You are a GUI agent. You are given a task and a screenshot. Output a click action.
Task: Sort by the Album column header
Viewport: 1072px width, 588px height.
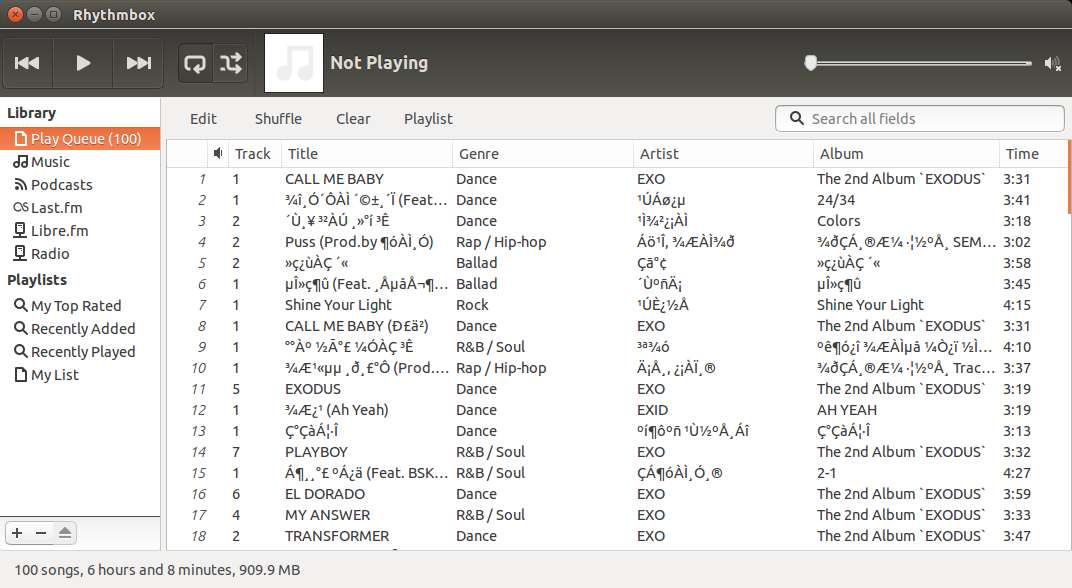tap(907, 154)
